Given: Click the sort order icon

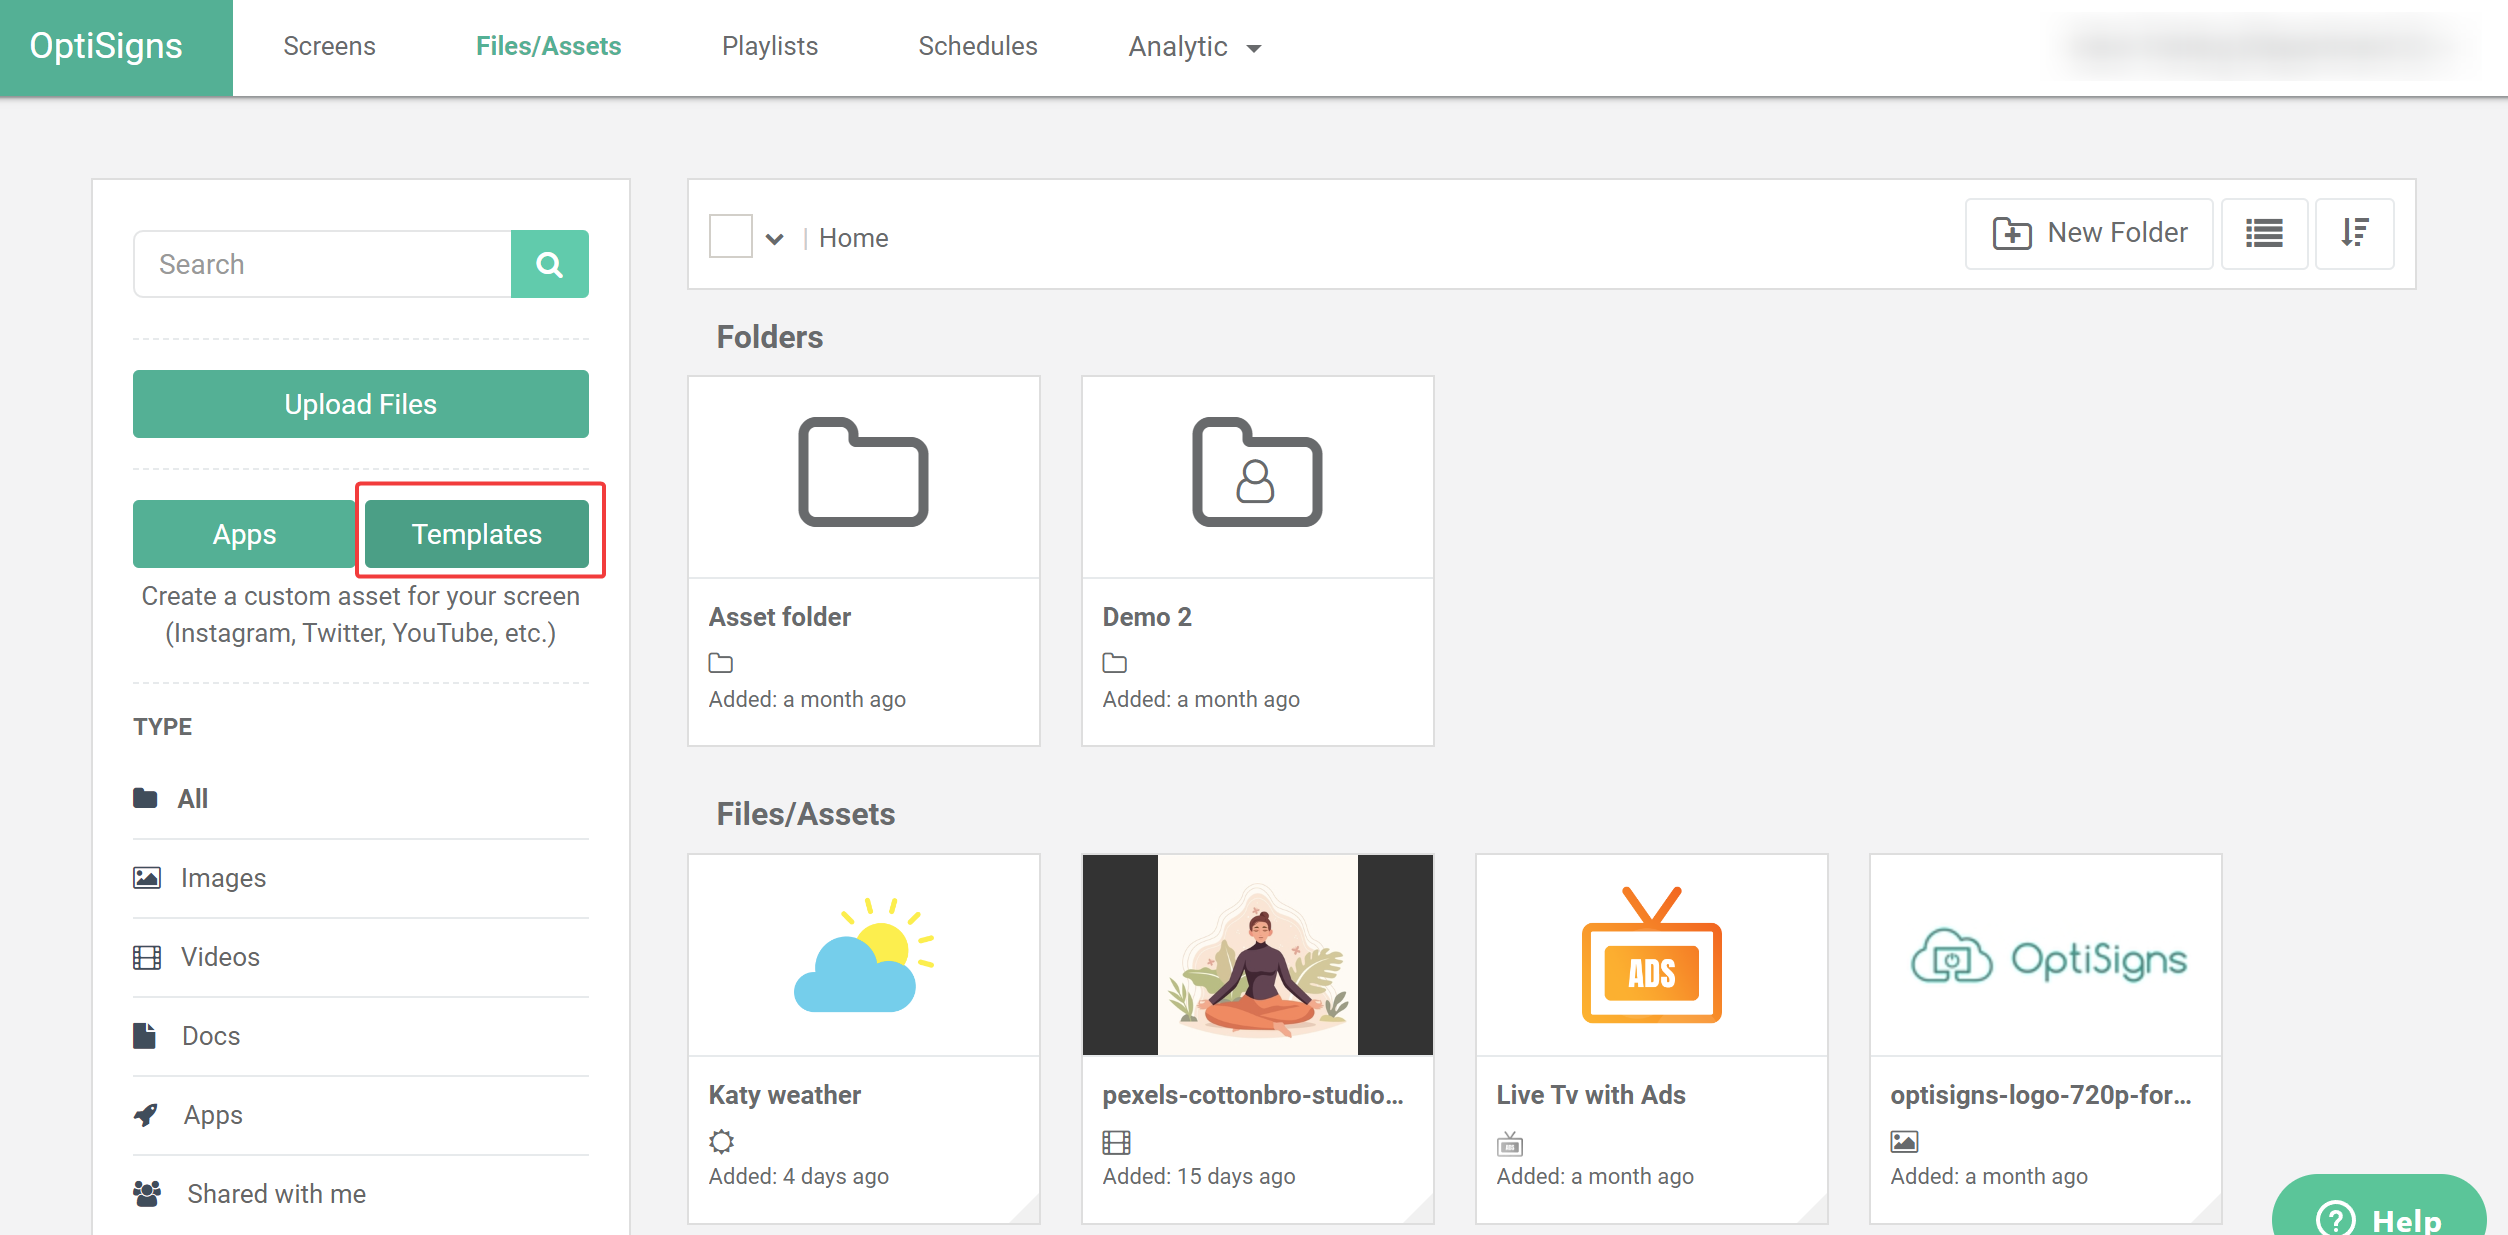Looking at the screenshot, I should (2354, 233).
